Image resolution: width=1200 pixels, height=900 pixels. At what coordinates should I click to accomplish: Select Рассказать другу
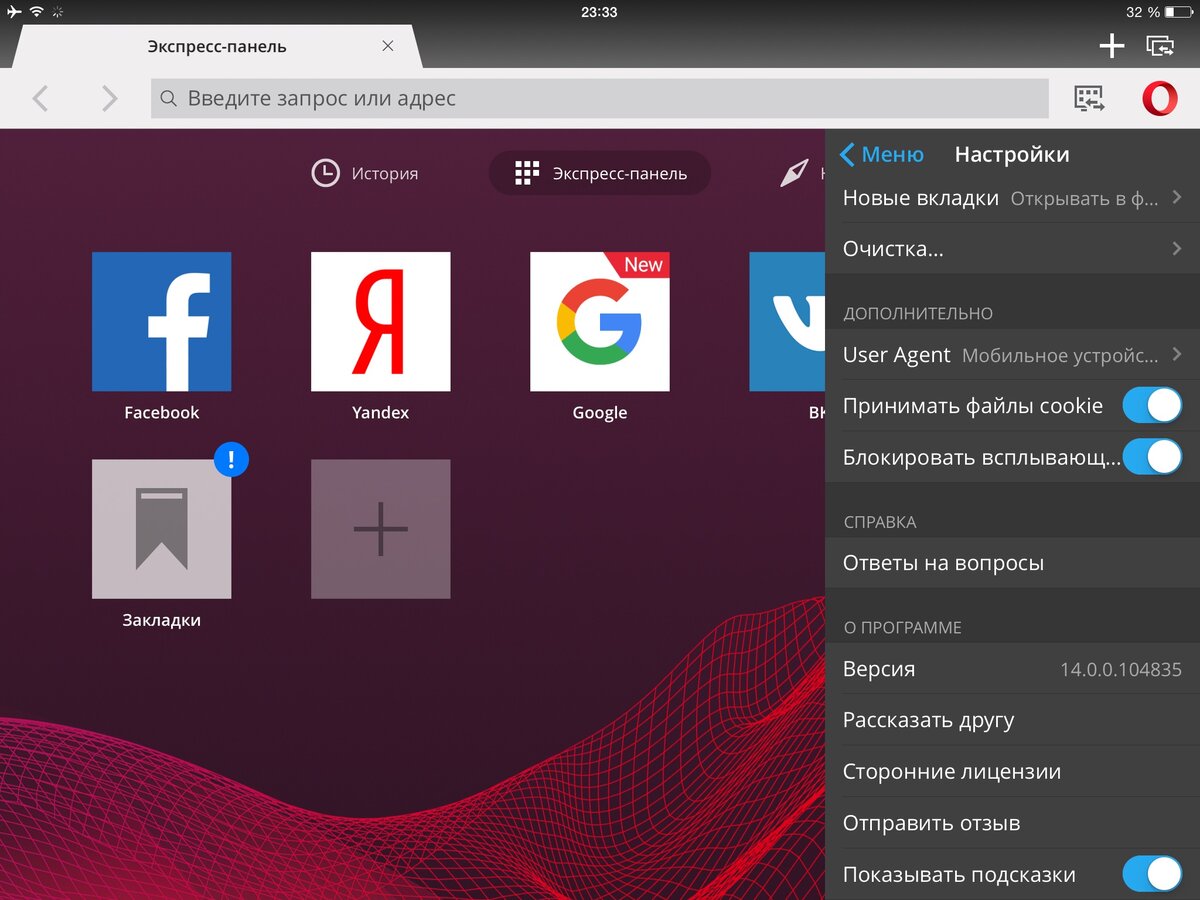point(1012,720)
